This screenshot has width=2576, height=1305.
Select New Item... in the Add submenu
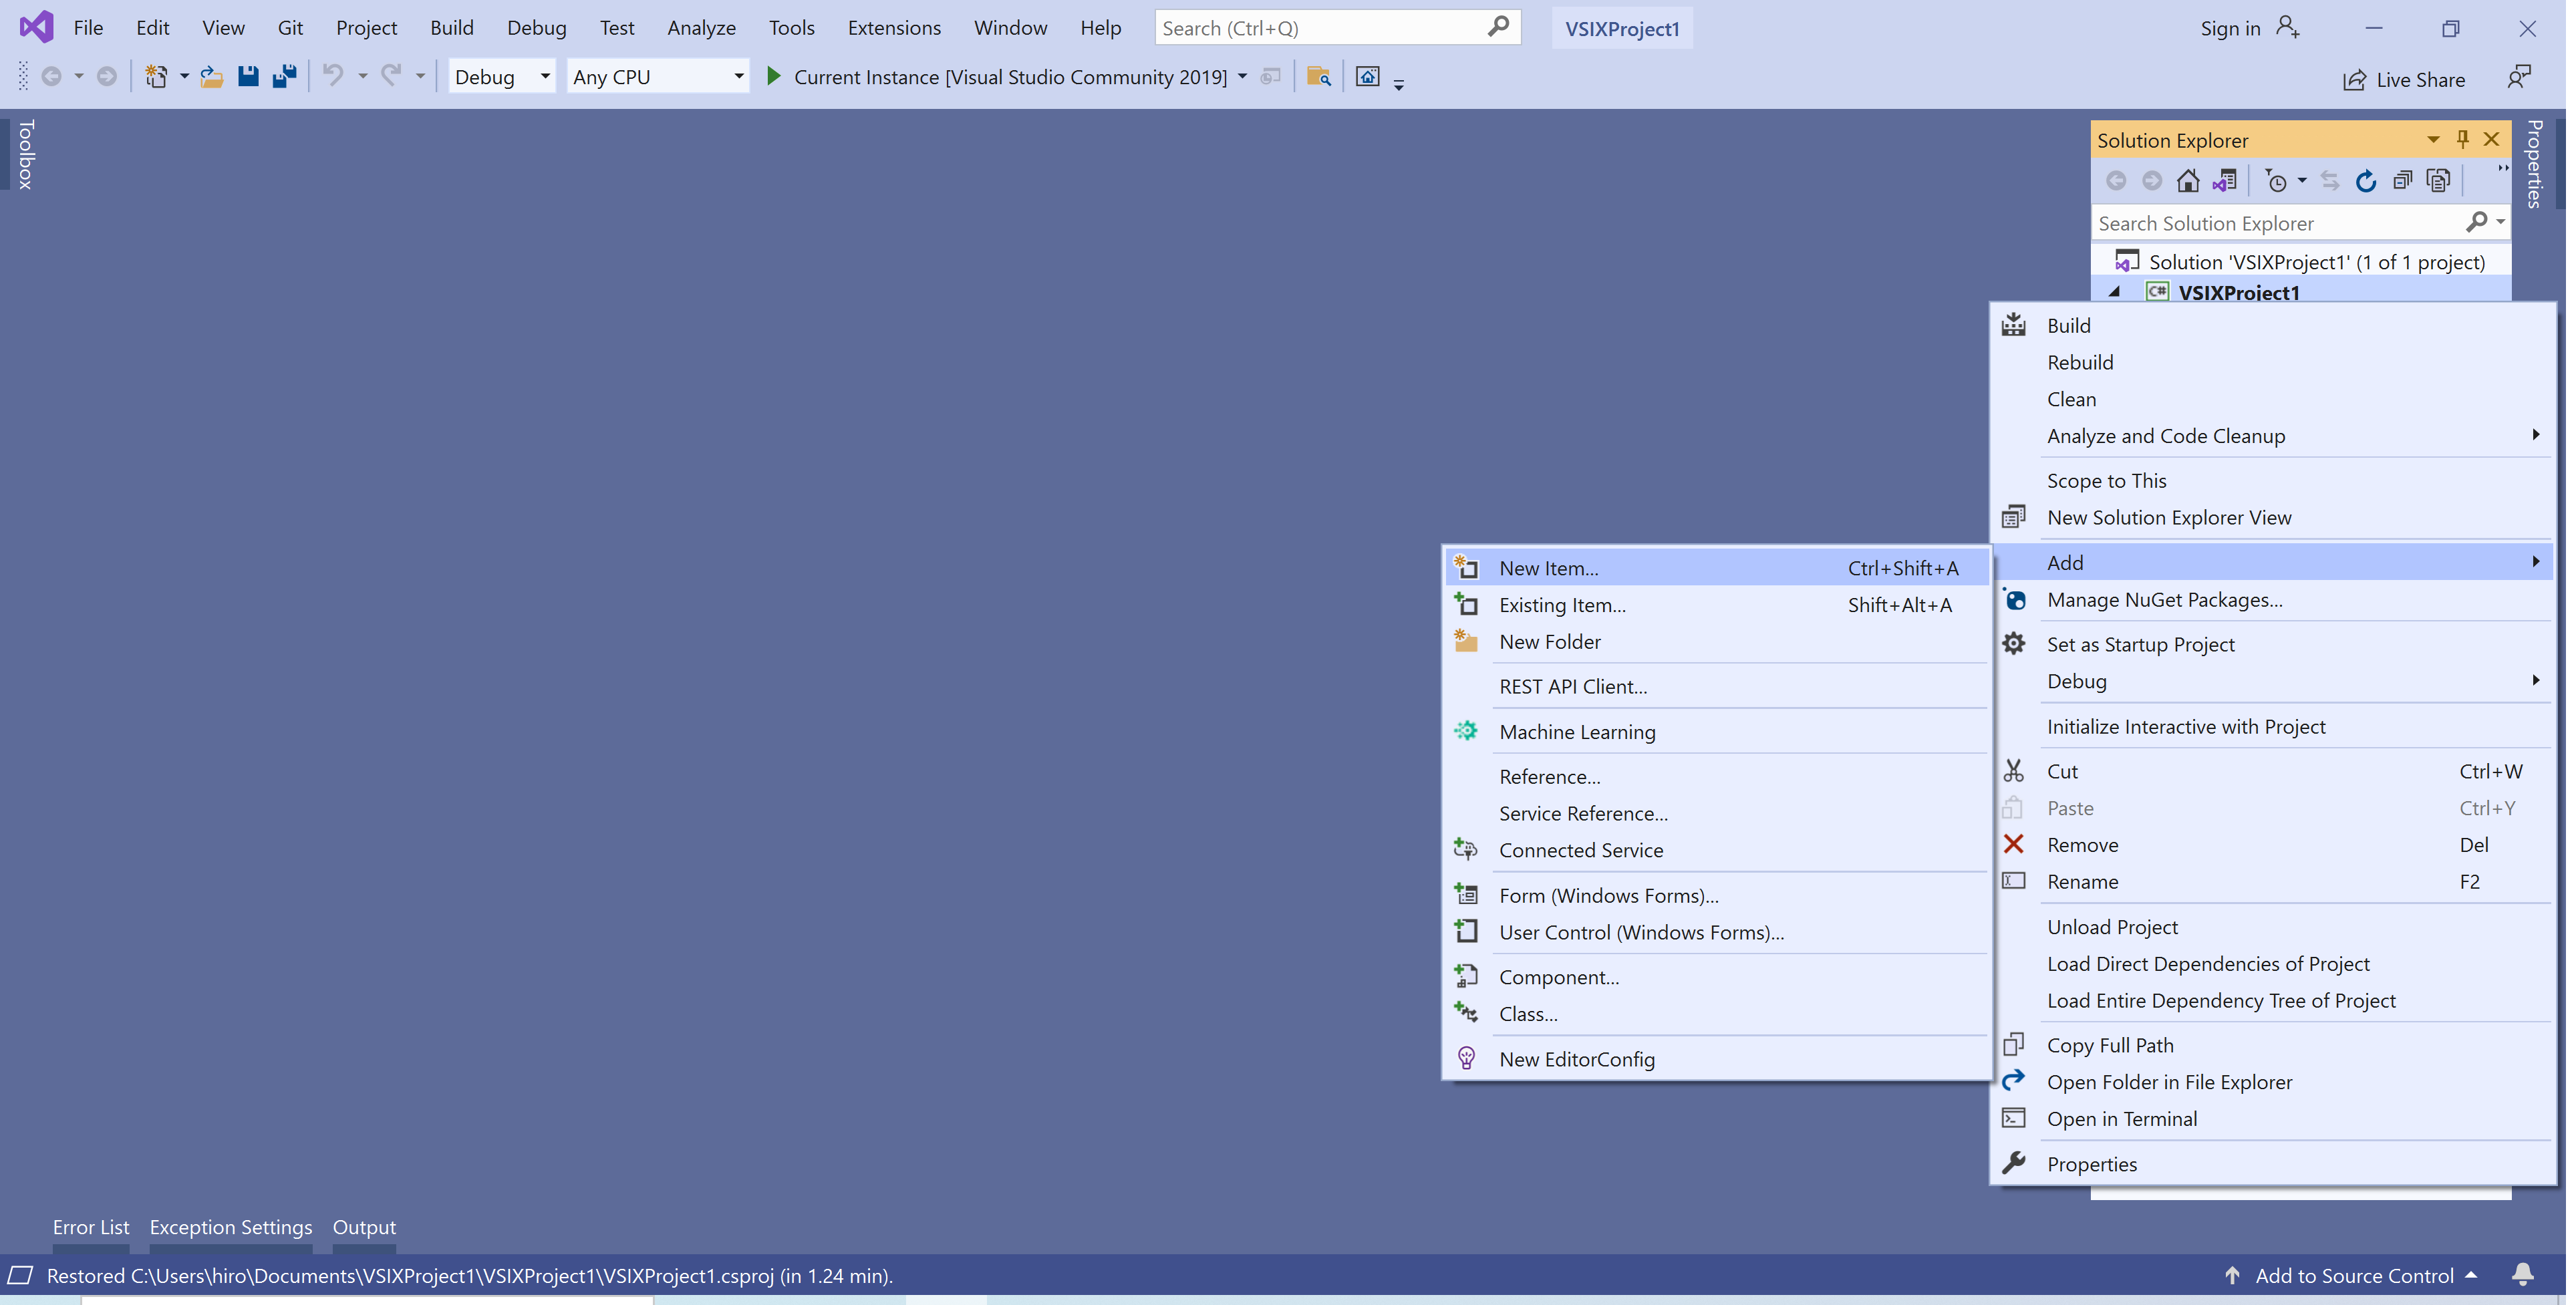pos(1548,568)
